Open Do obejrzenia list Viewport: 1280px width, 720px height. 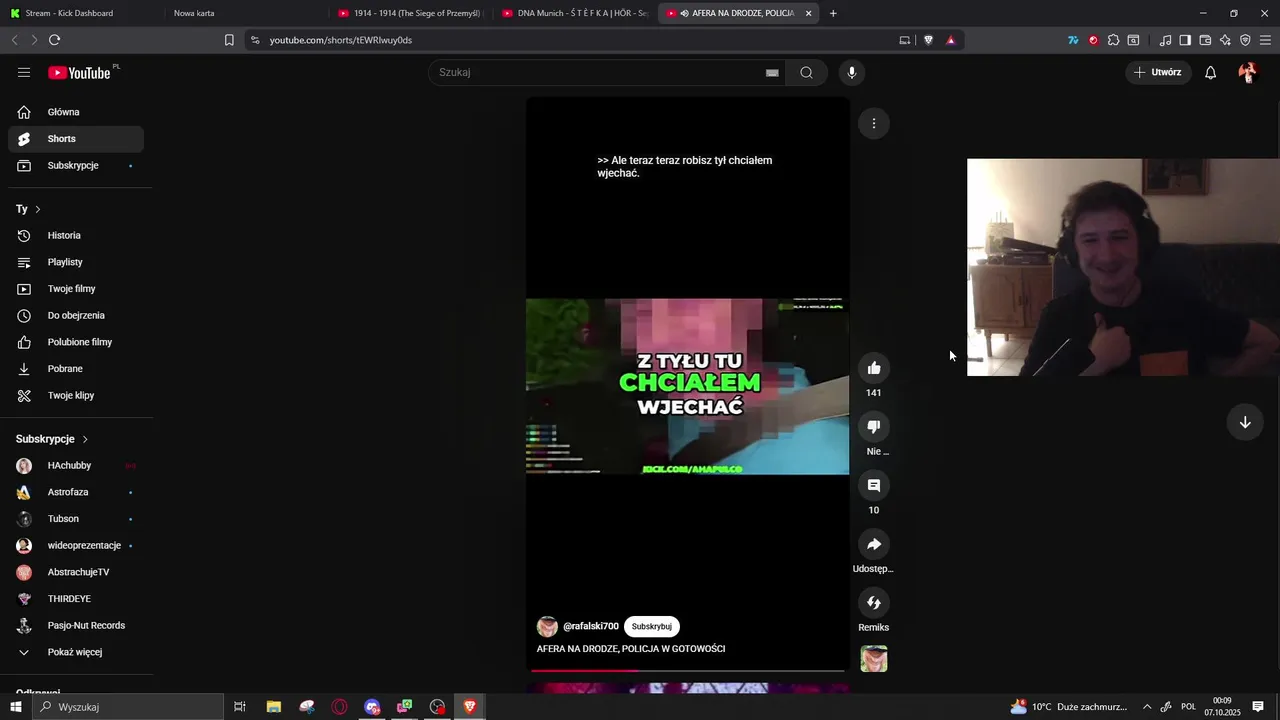(76, 315)
